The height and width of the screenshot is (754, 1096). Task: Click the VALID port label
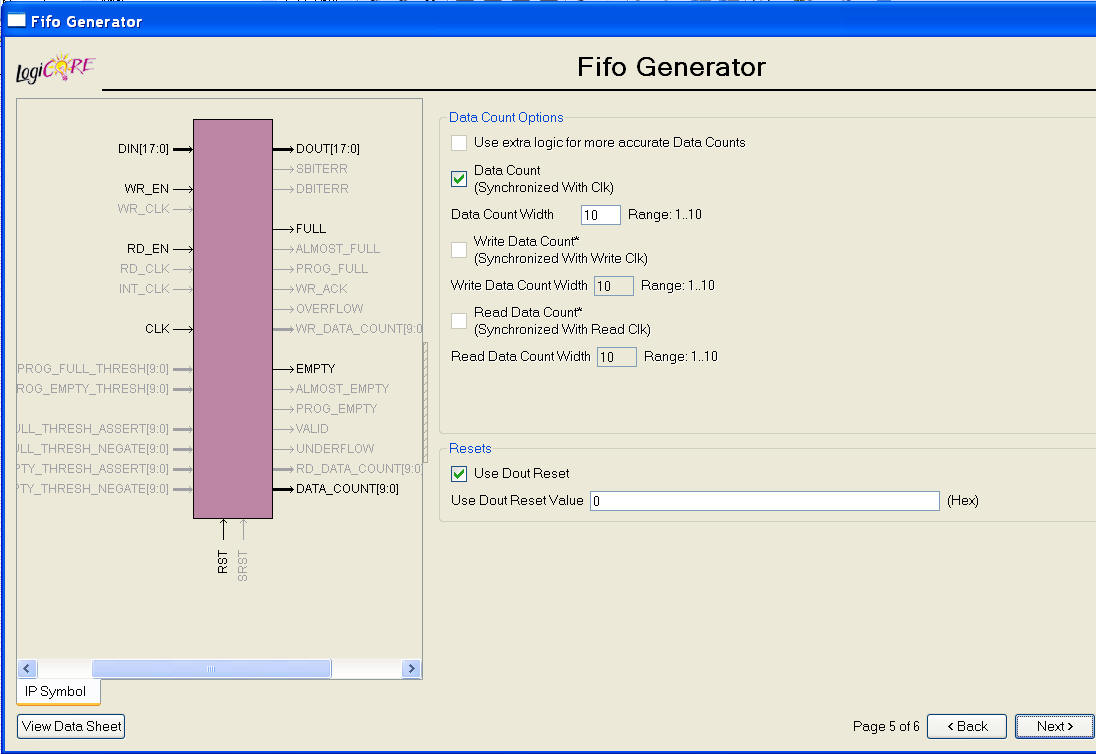pos(312,429)
